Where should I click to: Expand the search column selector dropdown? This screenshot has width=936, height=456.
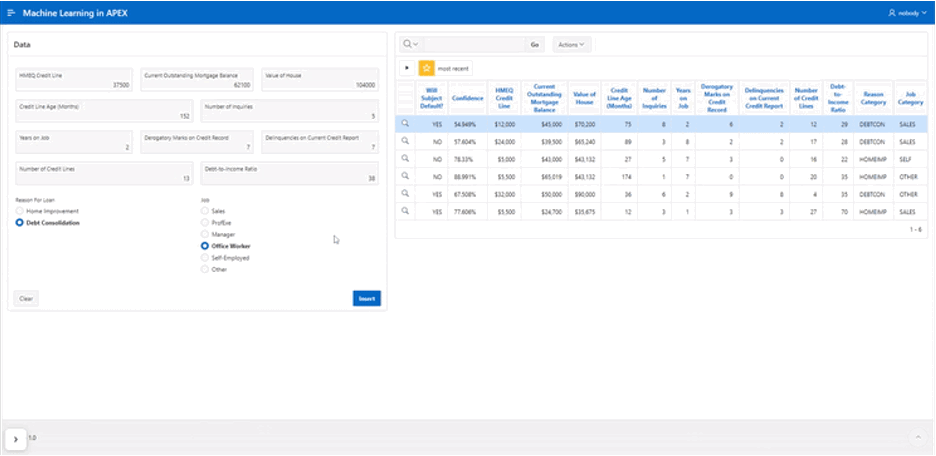(411, 44)
